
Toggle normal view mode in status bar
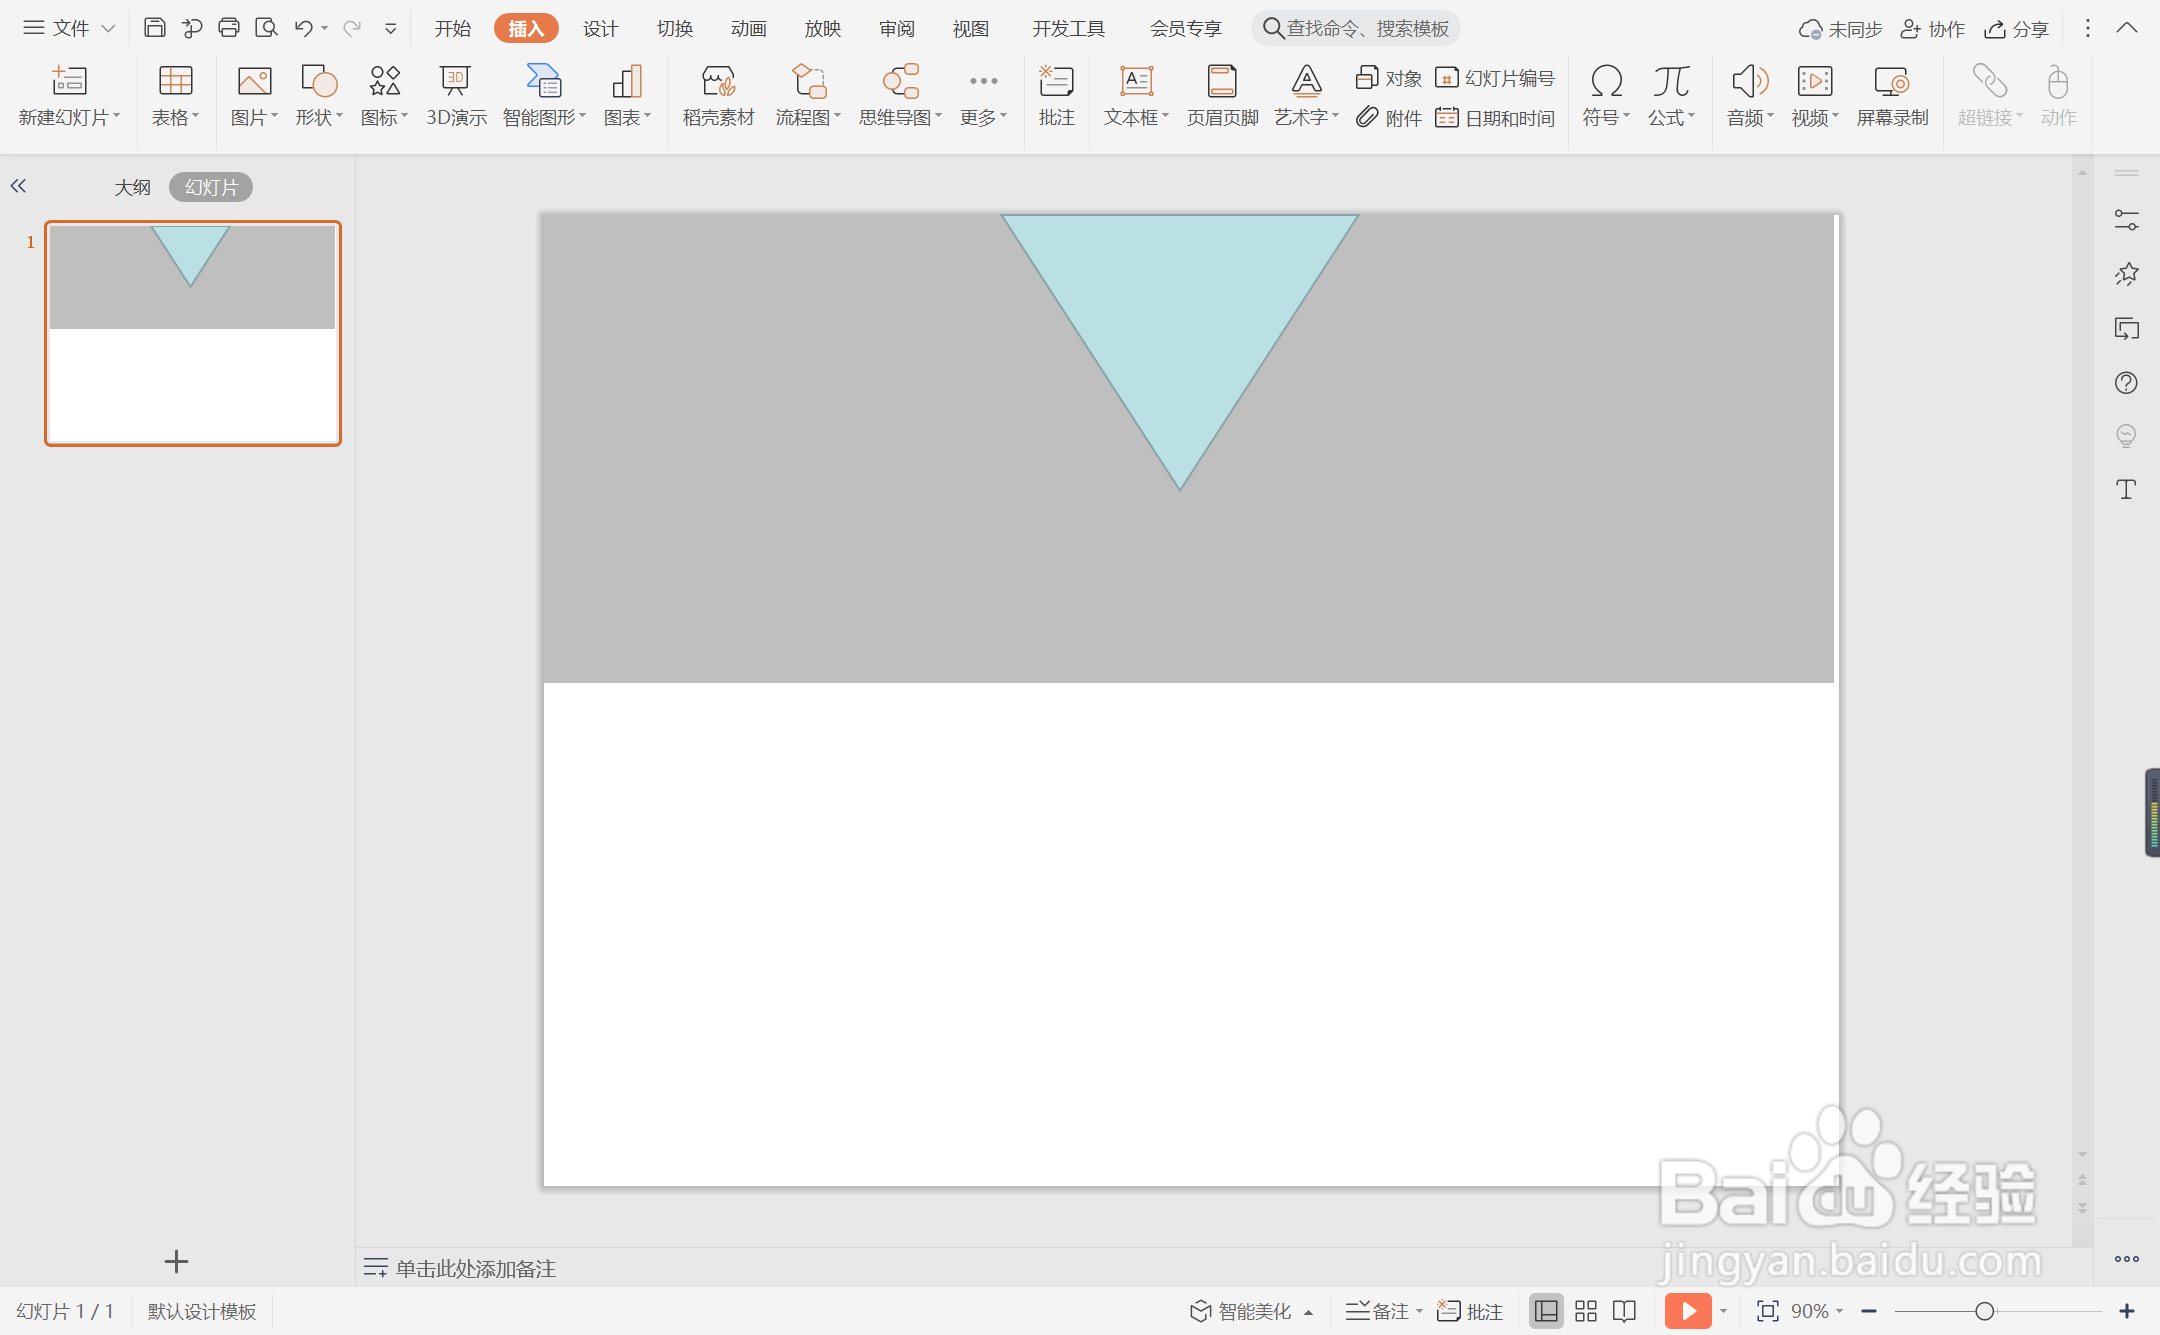pyautogui.click(x=1546, y=1311)
